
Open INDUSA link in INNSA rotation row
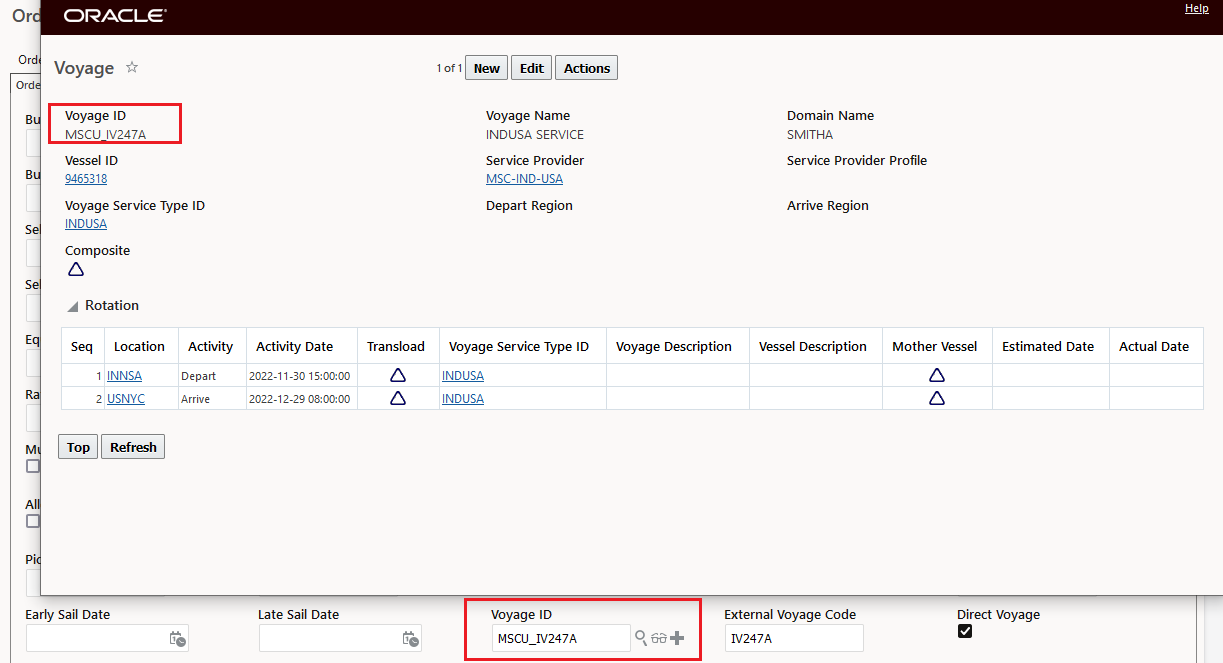coord(463,376)
